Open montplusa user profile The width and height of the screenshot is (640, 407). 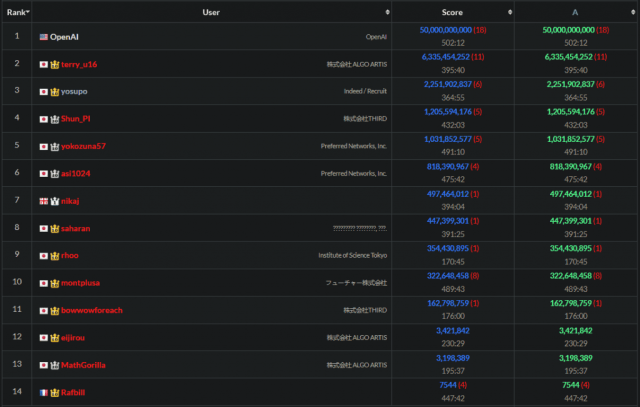80,283
